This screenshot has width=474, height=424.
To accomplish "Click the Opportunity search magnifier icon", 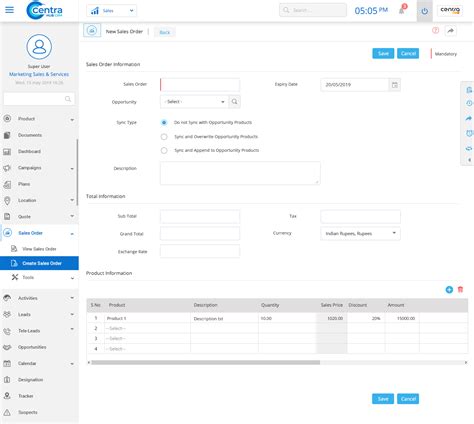I will coord(234,102).
